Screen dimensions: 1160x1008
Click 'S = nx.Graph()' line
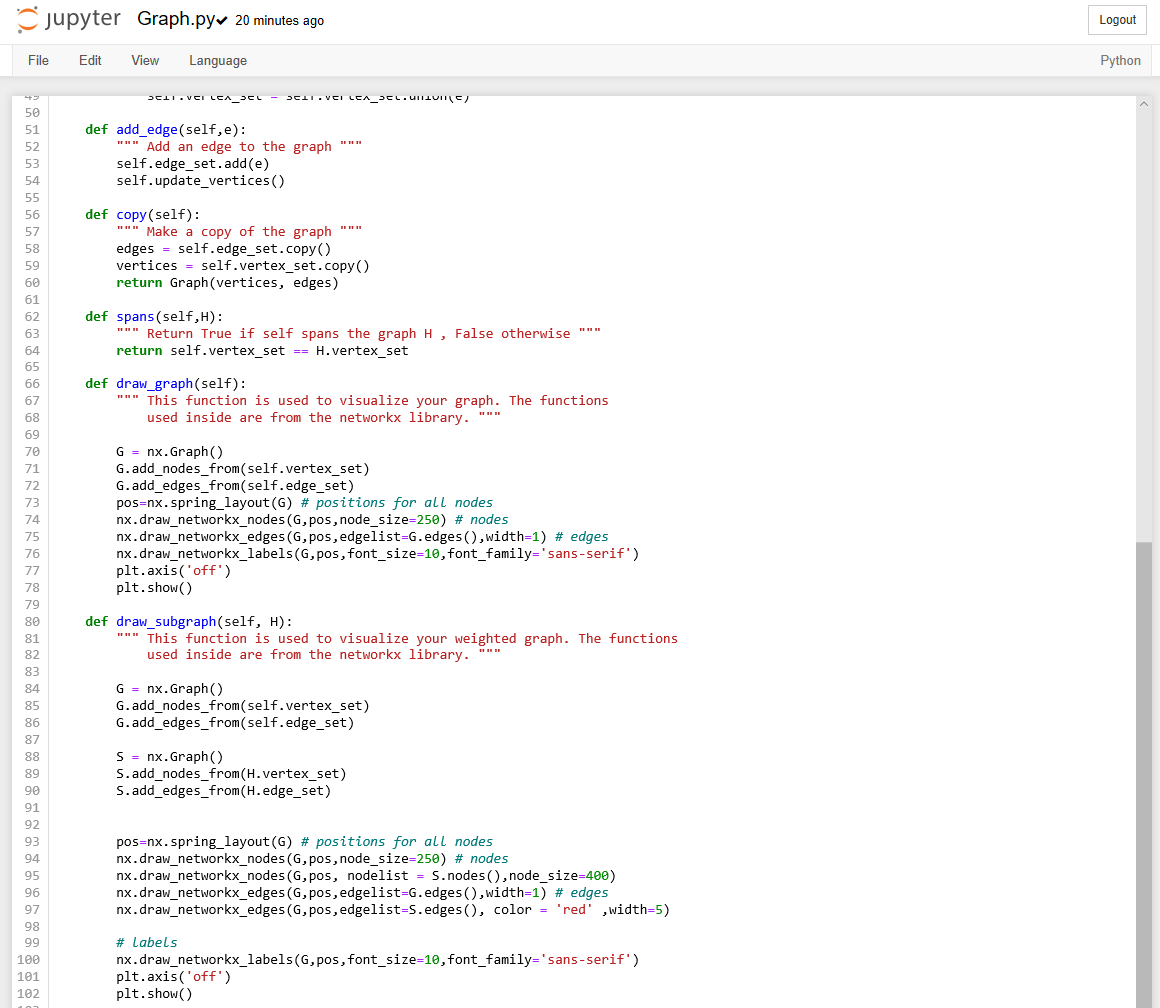[169, 757]
